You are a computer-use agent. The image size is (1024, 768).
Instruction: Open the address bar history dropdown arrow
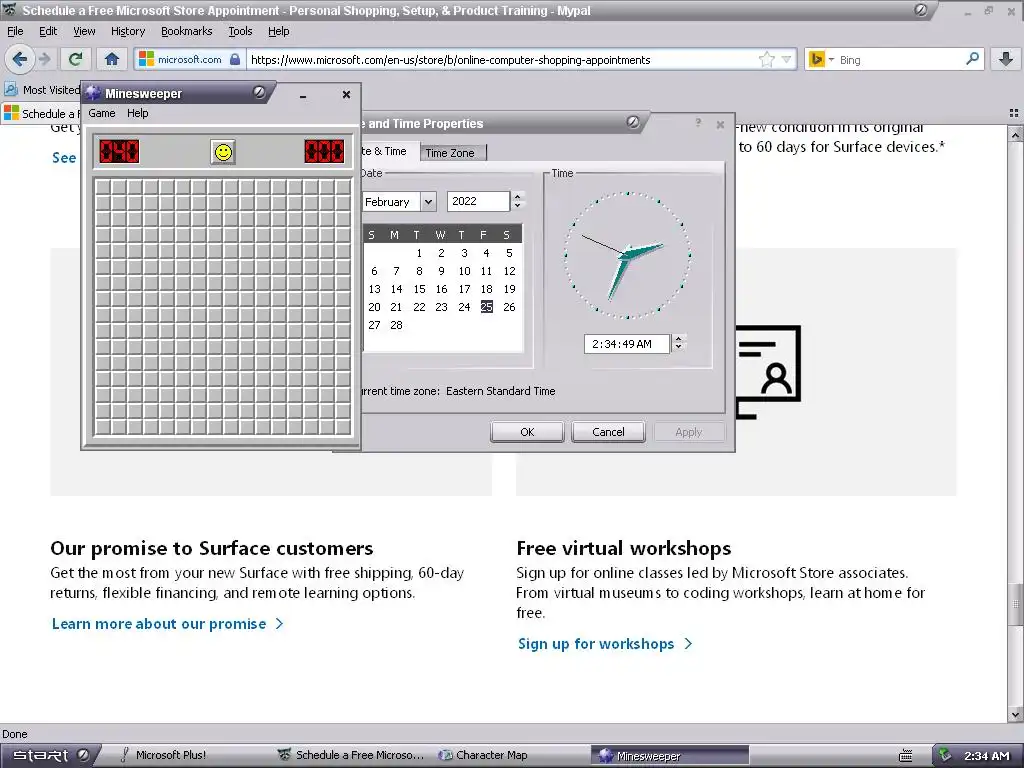pyautogui.click(x=786, y=60)
